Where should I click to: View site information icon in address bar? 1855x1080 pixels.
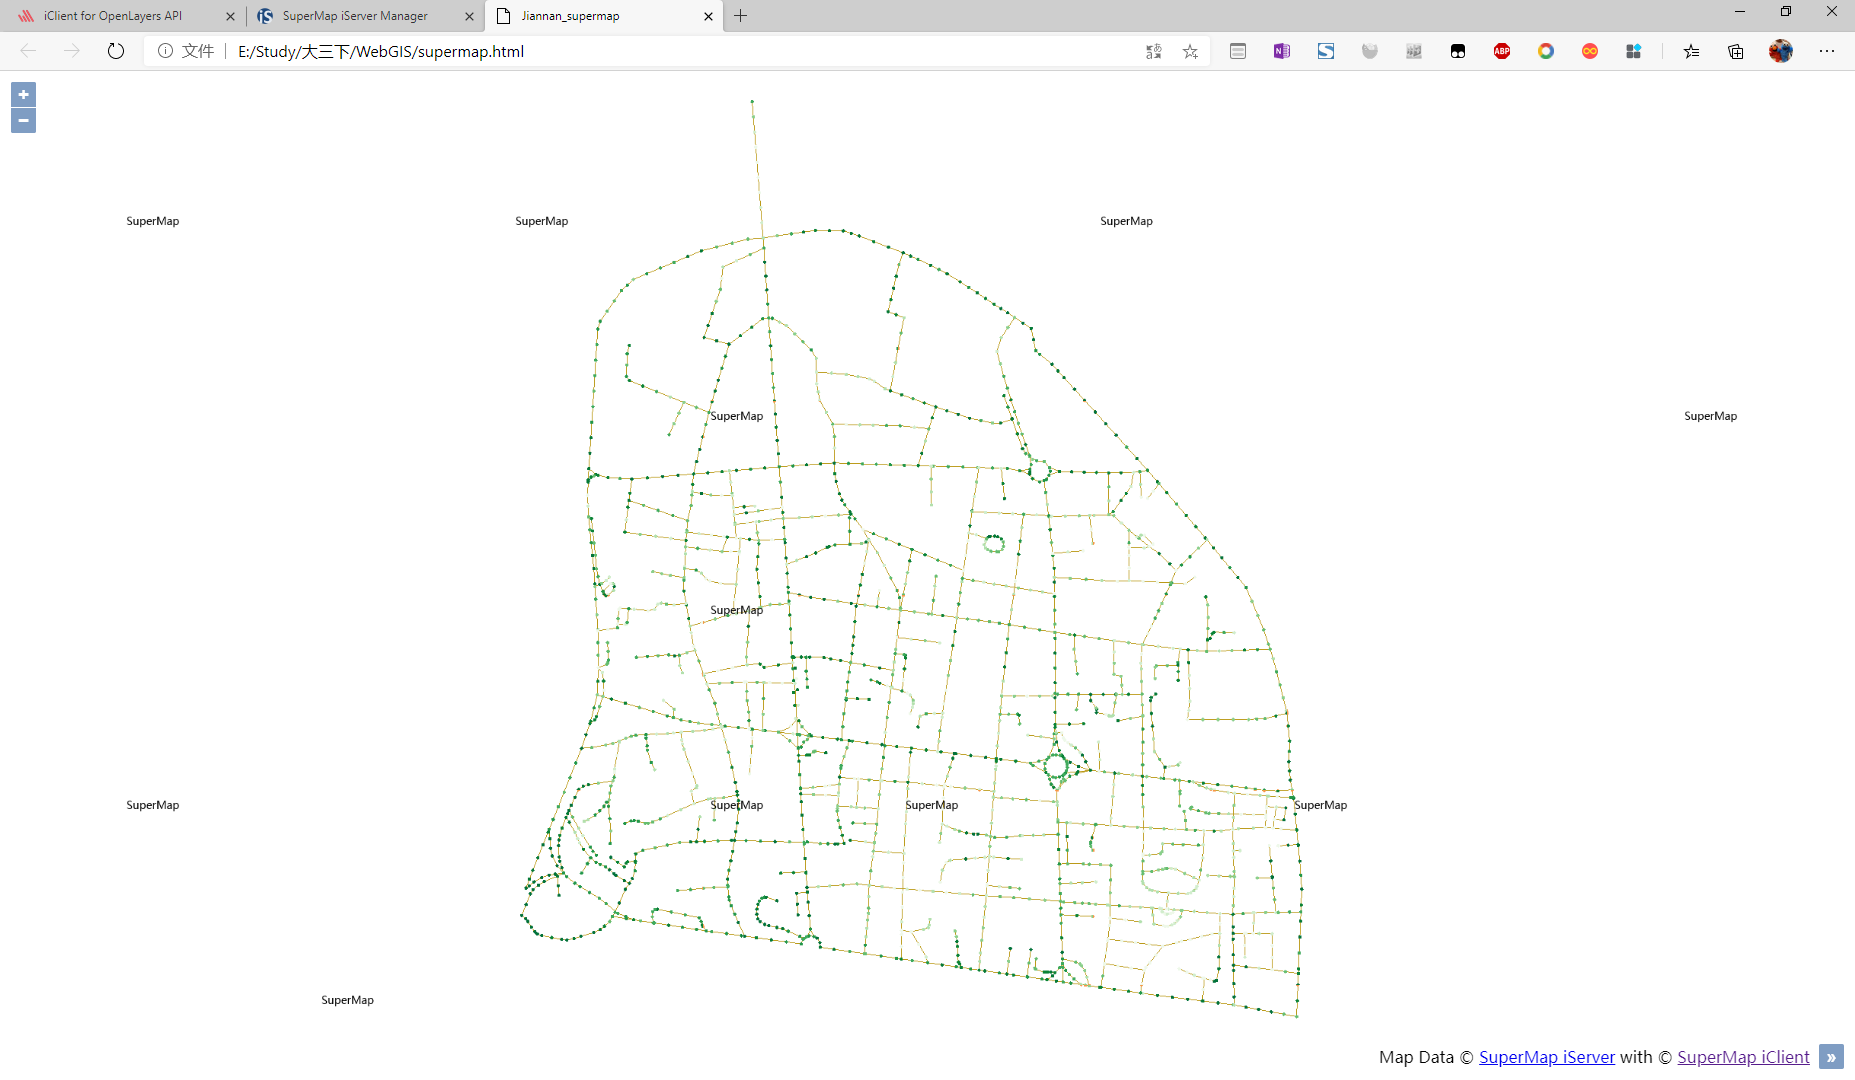165,51
